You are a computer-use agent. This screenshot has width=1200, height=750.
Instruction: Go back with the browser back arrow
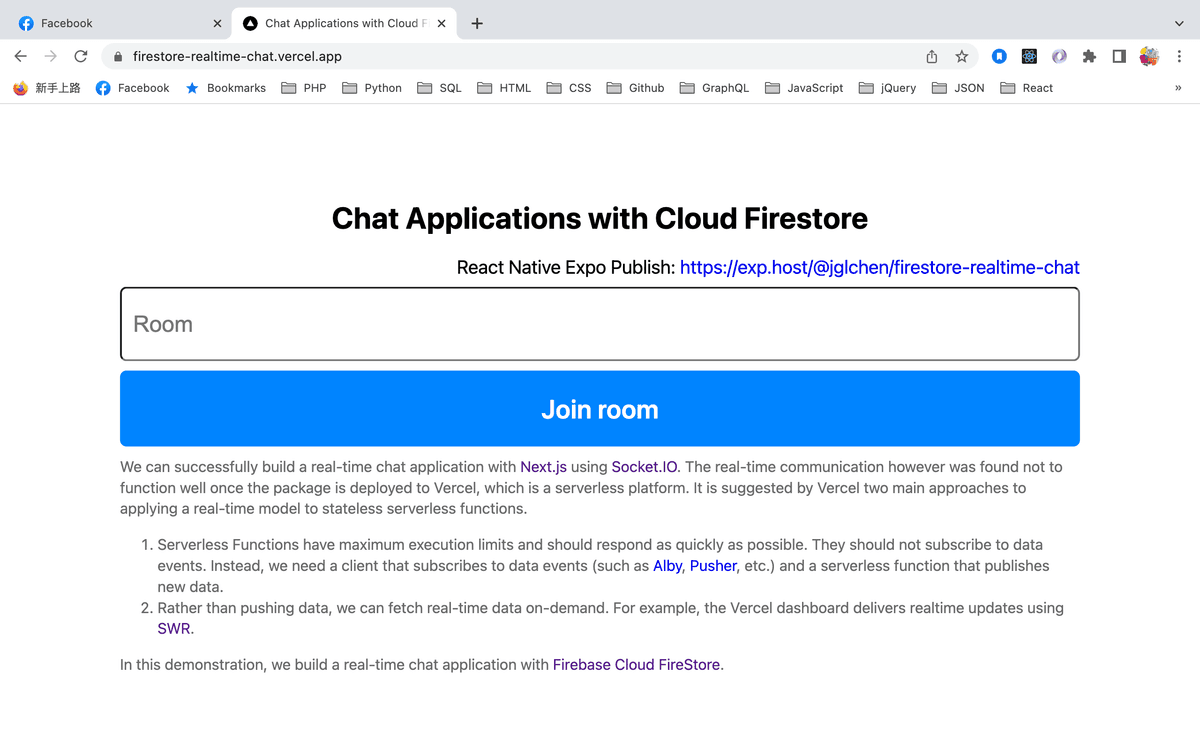[21, 56]
